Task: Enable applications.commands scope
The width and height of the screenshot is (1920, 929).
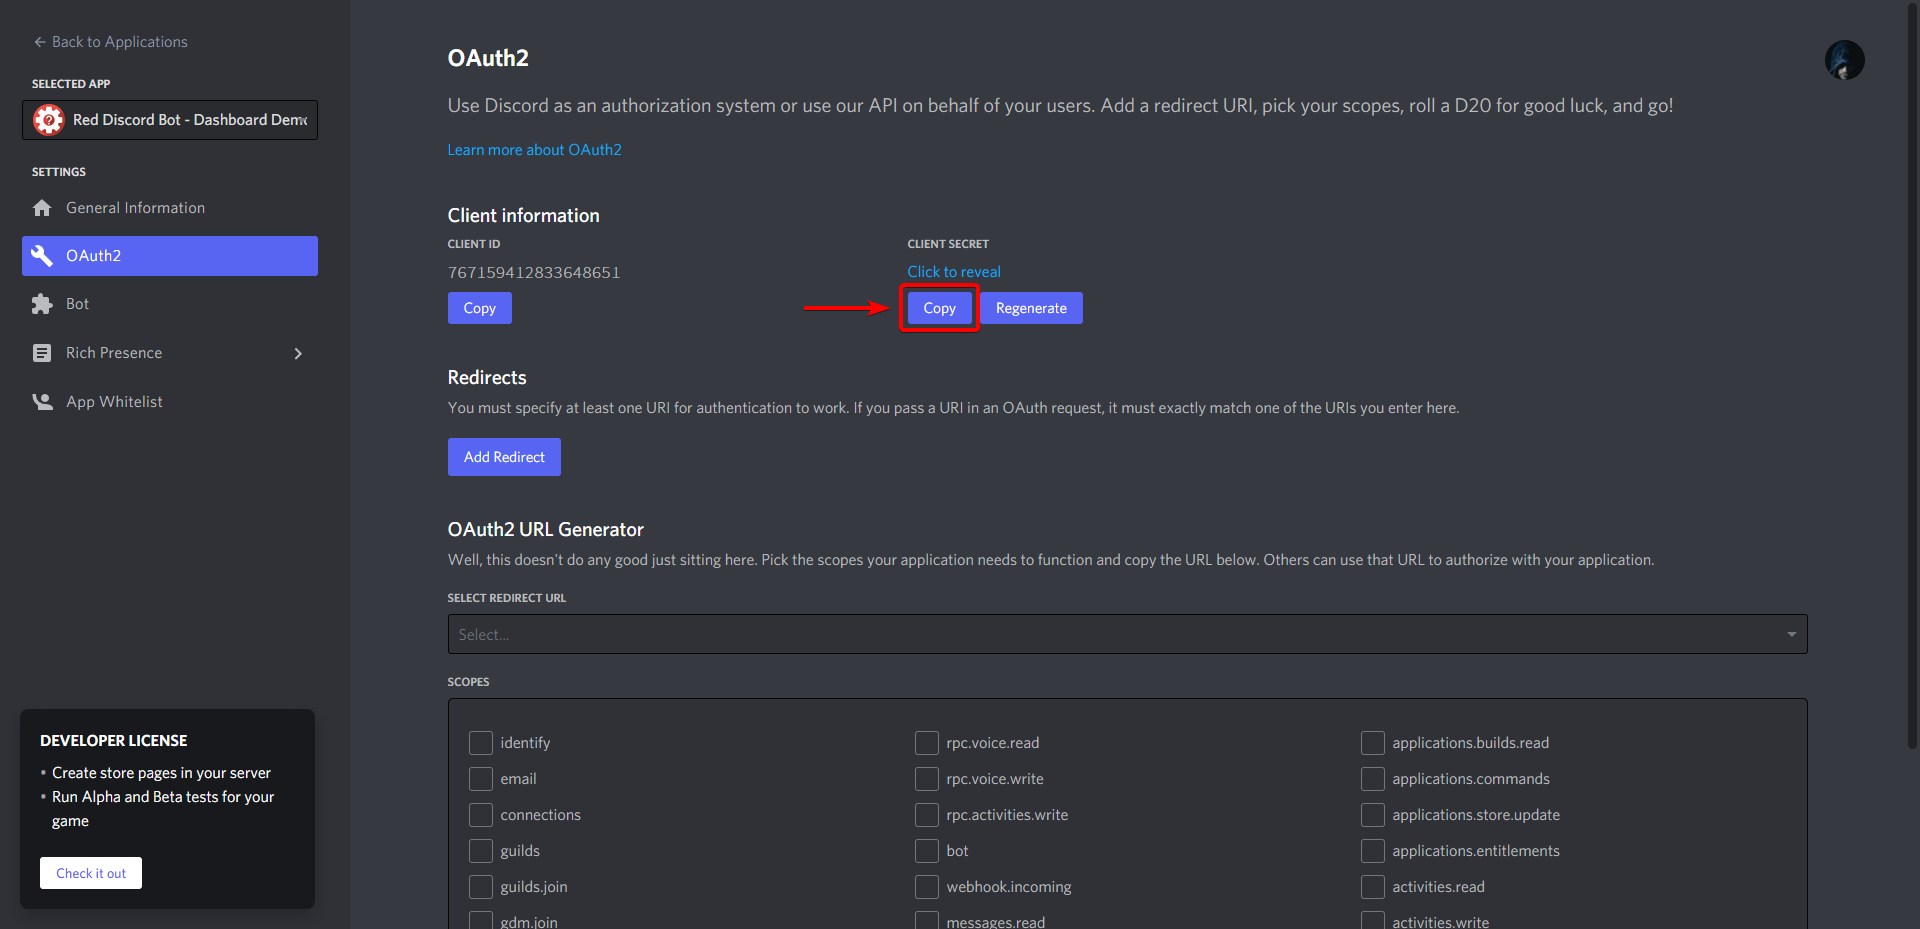Action: coord(1373,779)
